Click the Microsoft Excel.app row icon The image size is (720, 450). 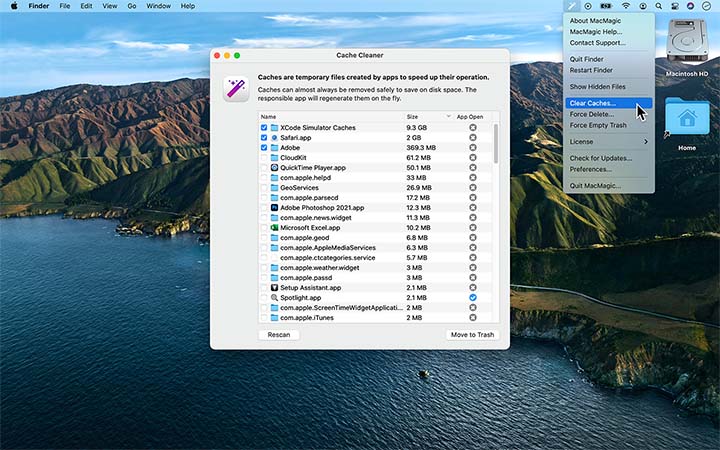point(274,228)
